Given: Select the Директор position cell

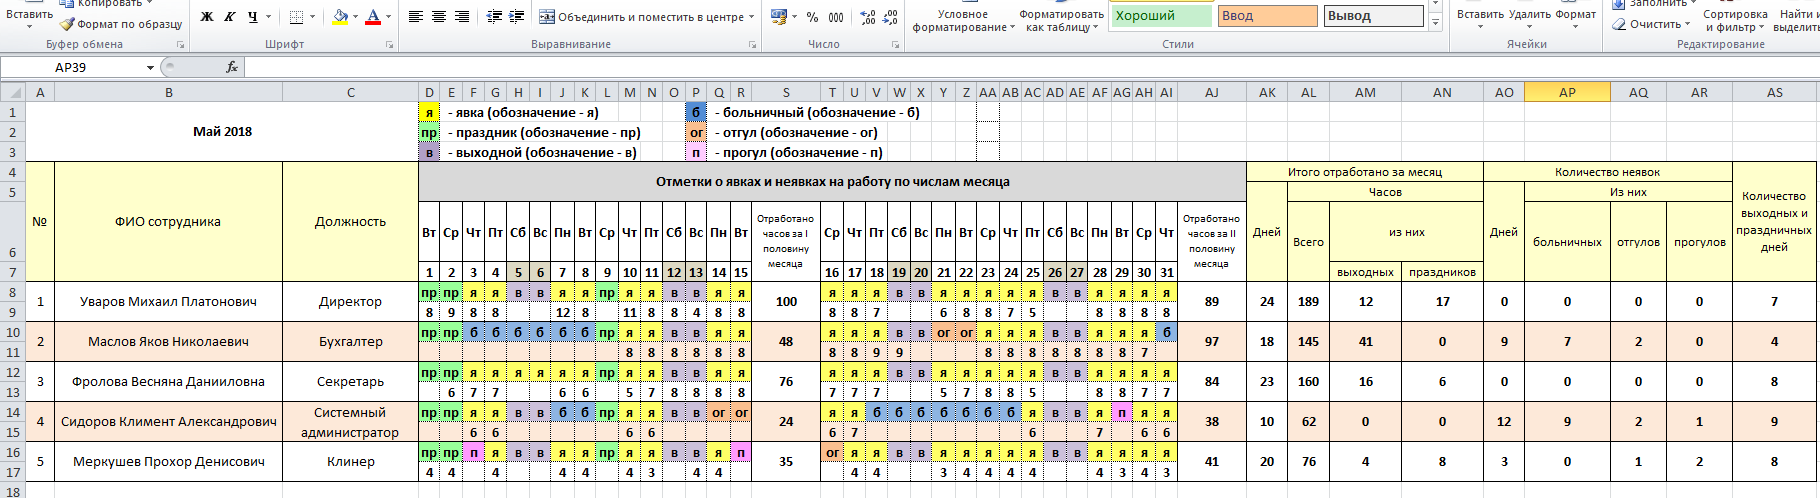Looking at the screenshot, I should click(x=351, y=302).
